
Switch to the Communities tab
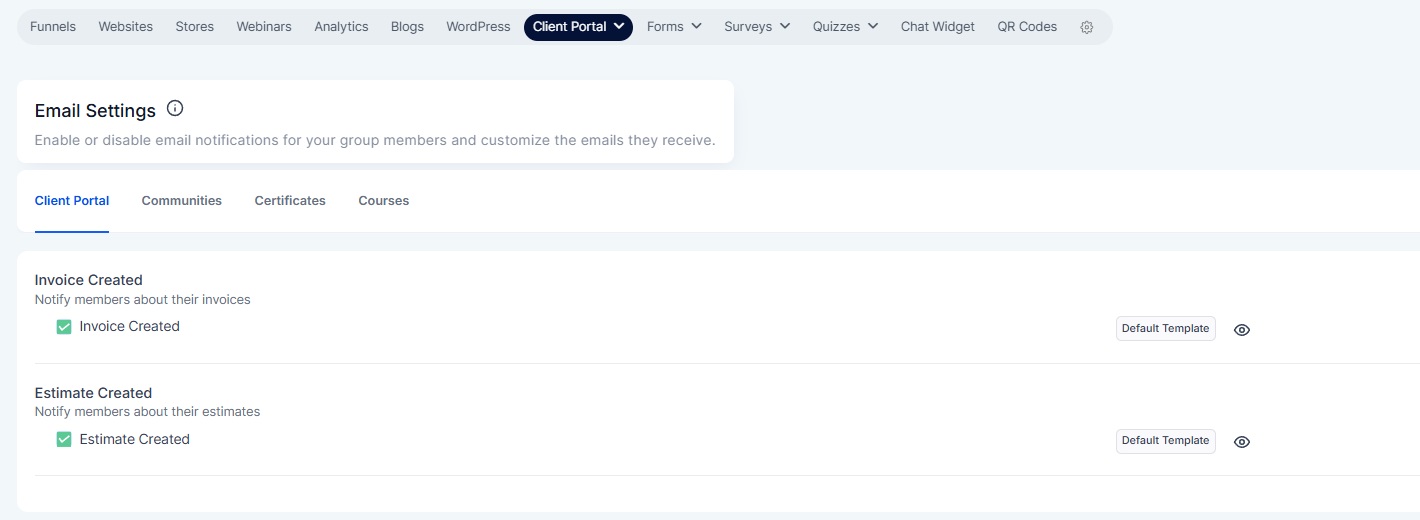(x=182, y=201)
